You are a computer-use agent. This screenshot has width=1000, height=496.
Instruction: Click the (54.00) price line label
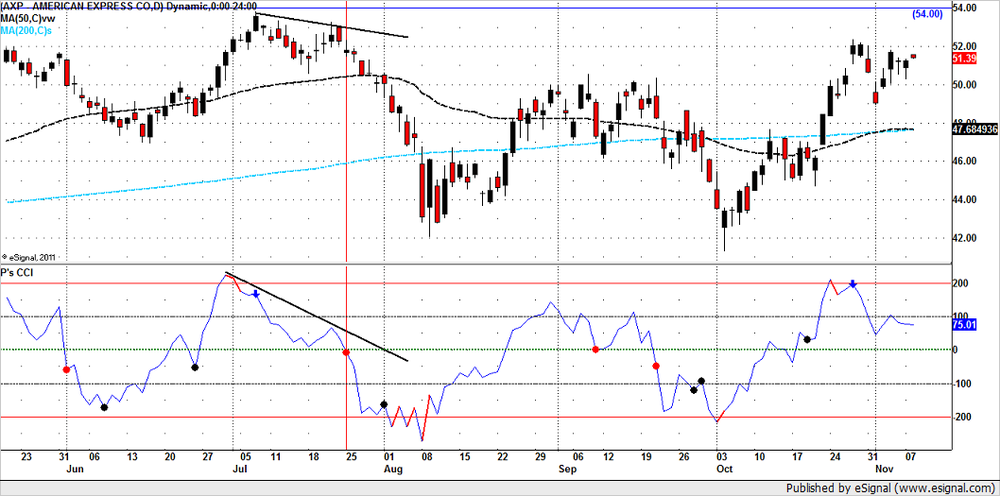point(927,14)
